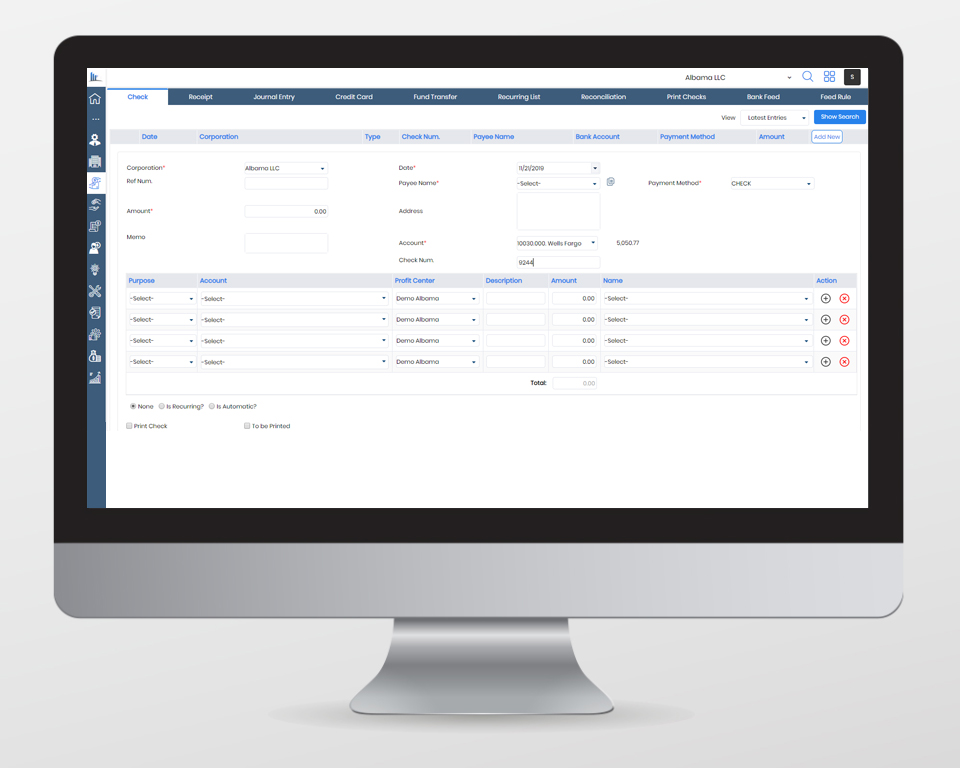
Task: Select the user profile icon in sidebar
Action: point(95,140)
